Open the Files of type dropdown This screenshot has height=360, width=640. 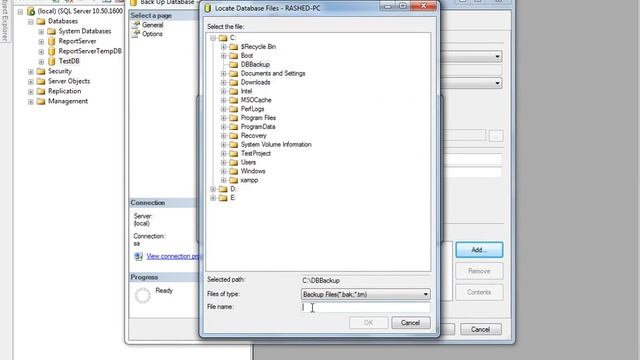click(x=425, y=294)
